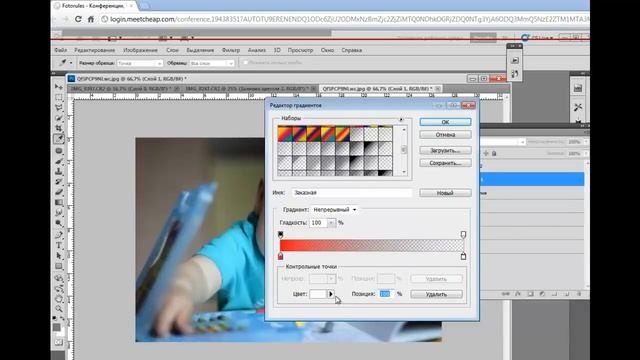Select the 3D Object Rotate tool
640x360 pixels.
(59, 278)
